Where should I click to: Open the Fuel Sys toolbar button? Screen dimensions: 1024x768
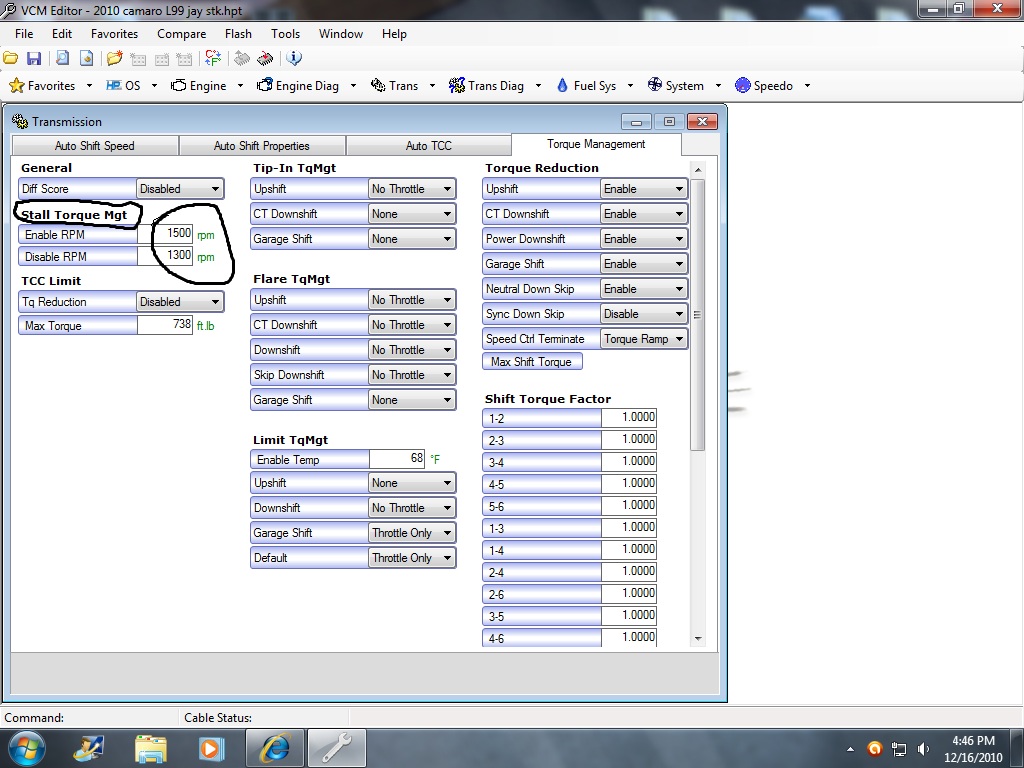[x=586, y=86]
